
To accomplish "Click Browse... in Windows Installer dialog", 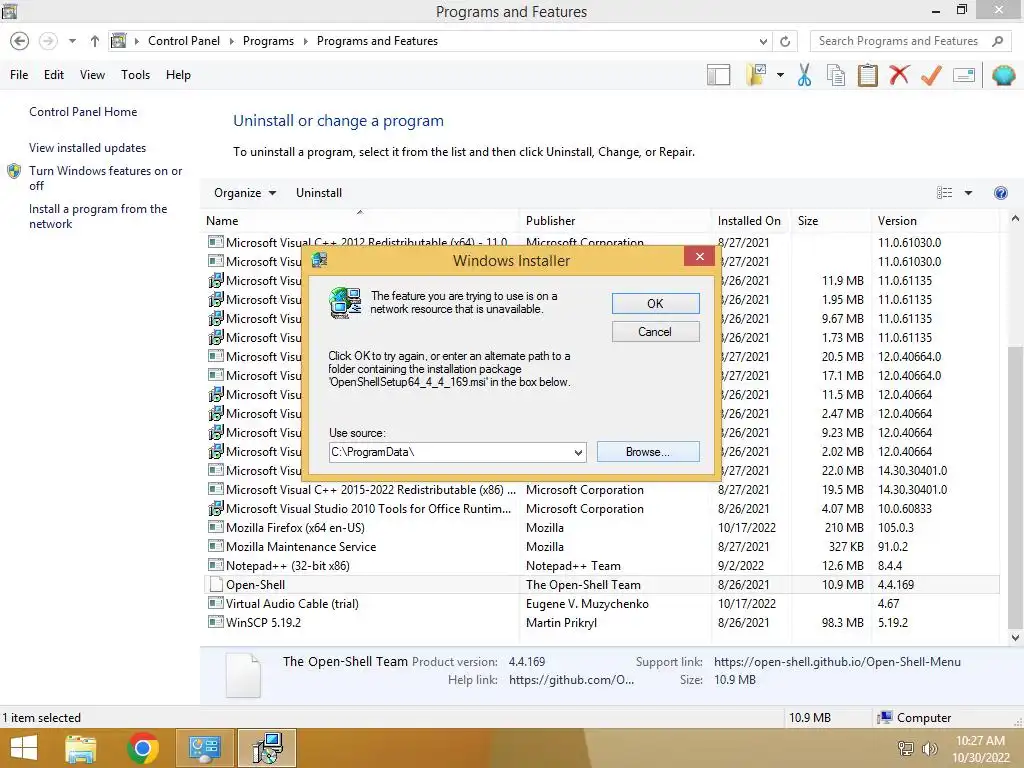I will pos(648,452).
